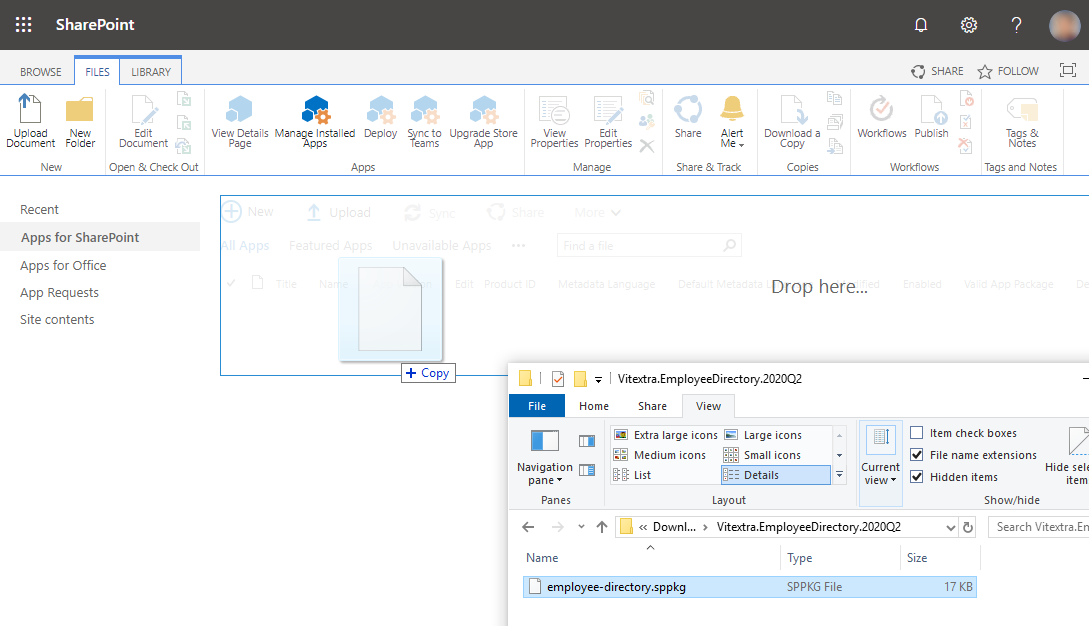Switch to the Explorer Home tab
1089x626 pixels.
click(594, 406)
